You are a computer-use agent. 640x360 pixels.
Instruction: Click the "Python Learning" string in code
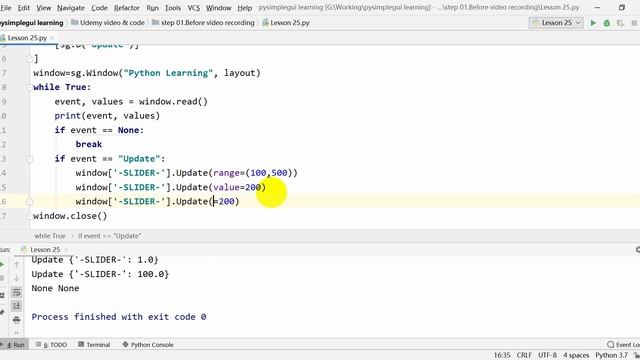click(168, 73)
